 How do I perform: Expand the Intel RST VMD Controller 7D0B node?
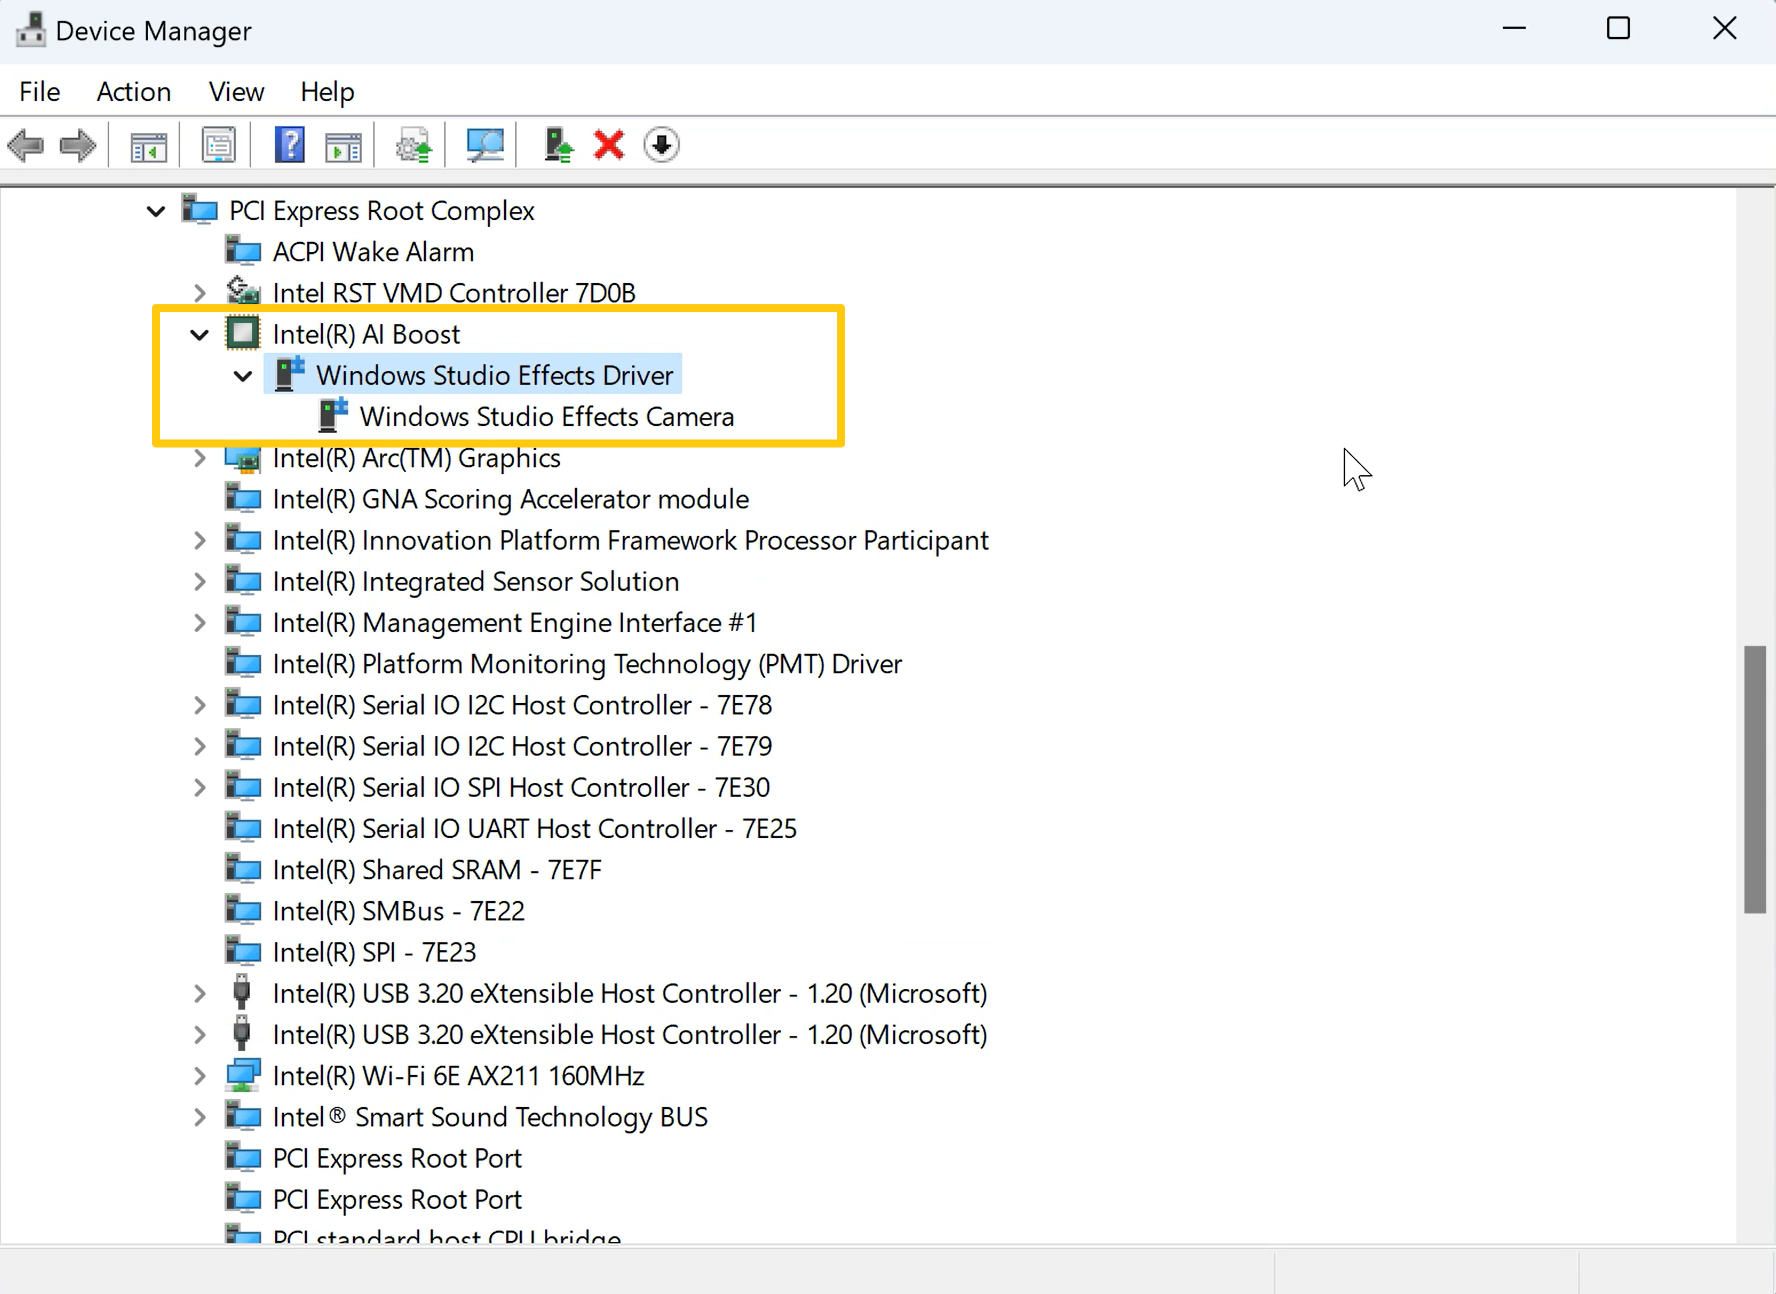coord(200,293)
